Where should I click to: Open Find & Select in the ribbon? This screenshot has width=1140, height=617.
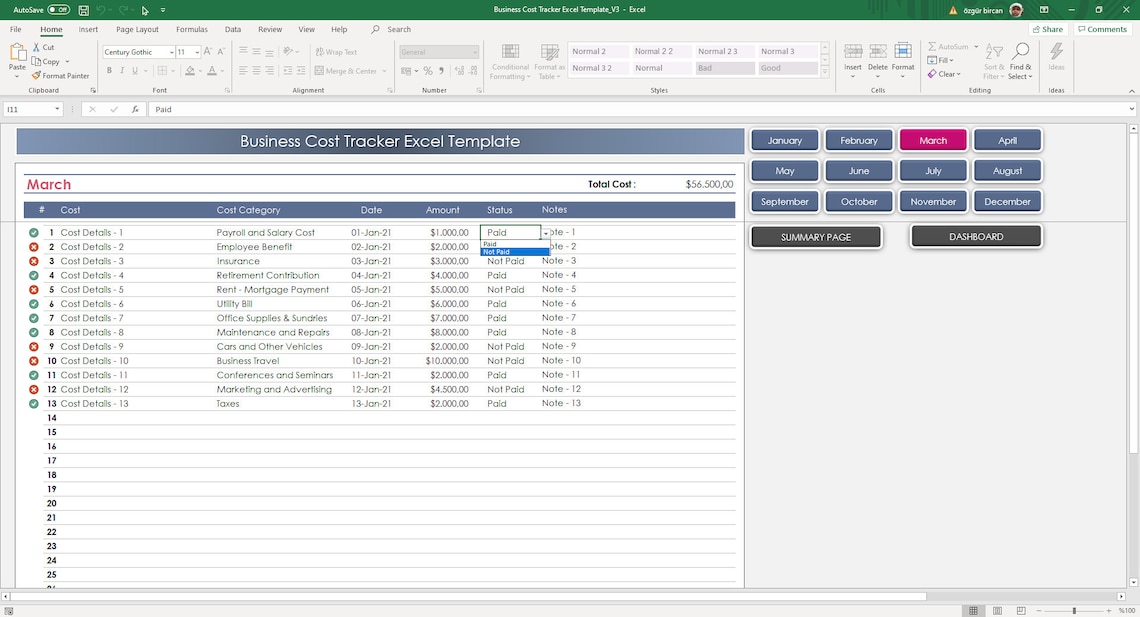click(x=1020, y=58)
